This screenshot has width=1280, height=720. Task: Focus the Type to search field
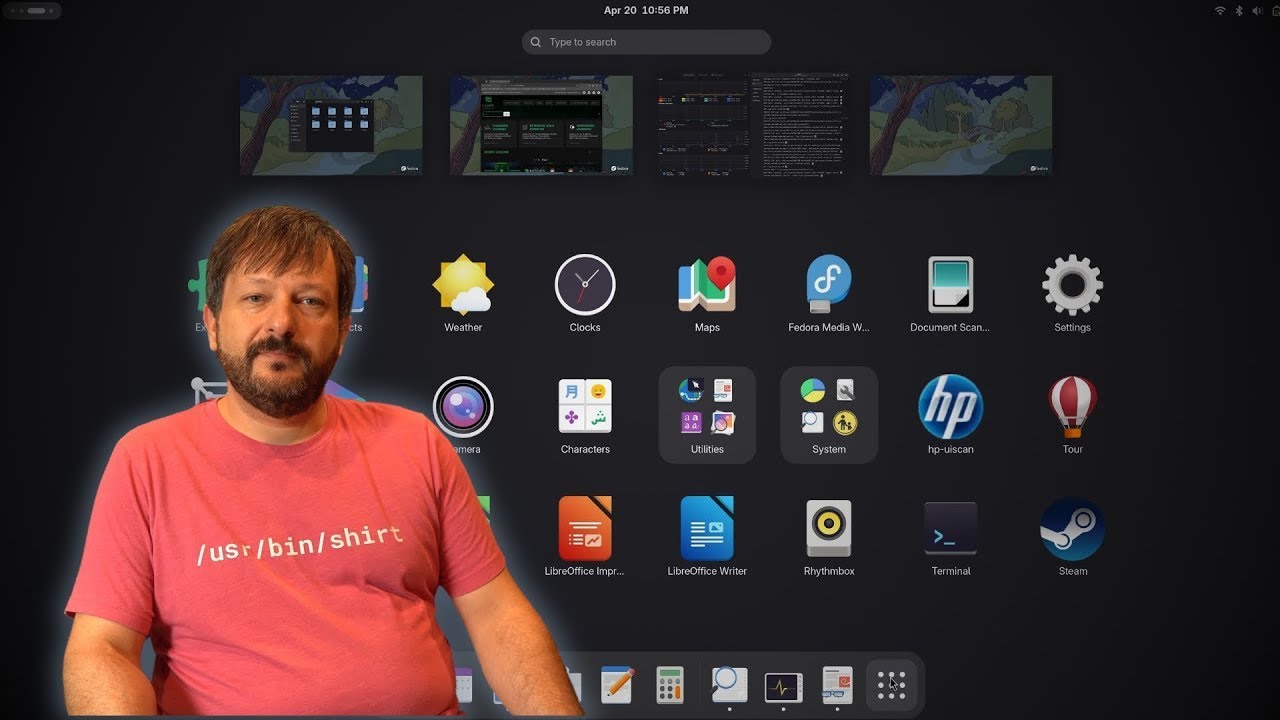pyautogui.click(x=646, y=42)
